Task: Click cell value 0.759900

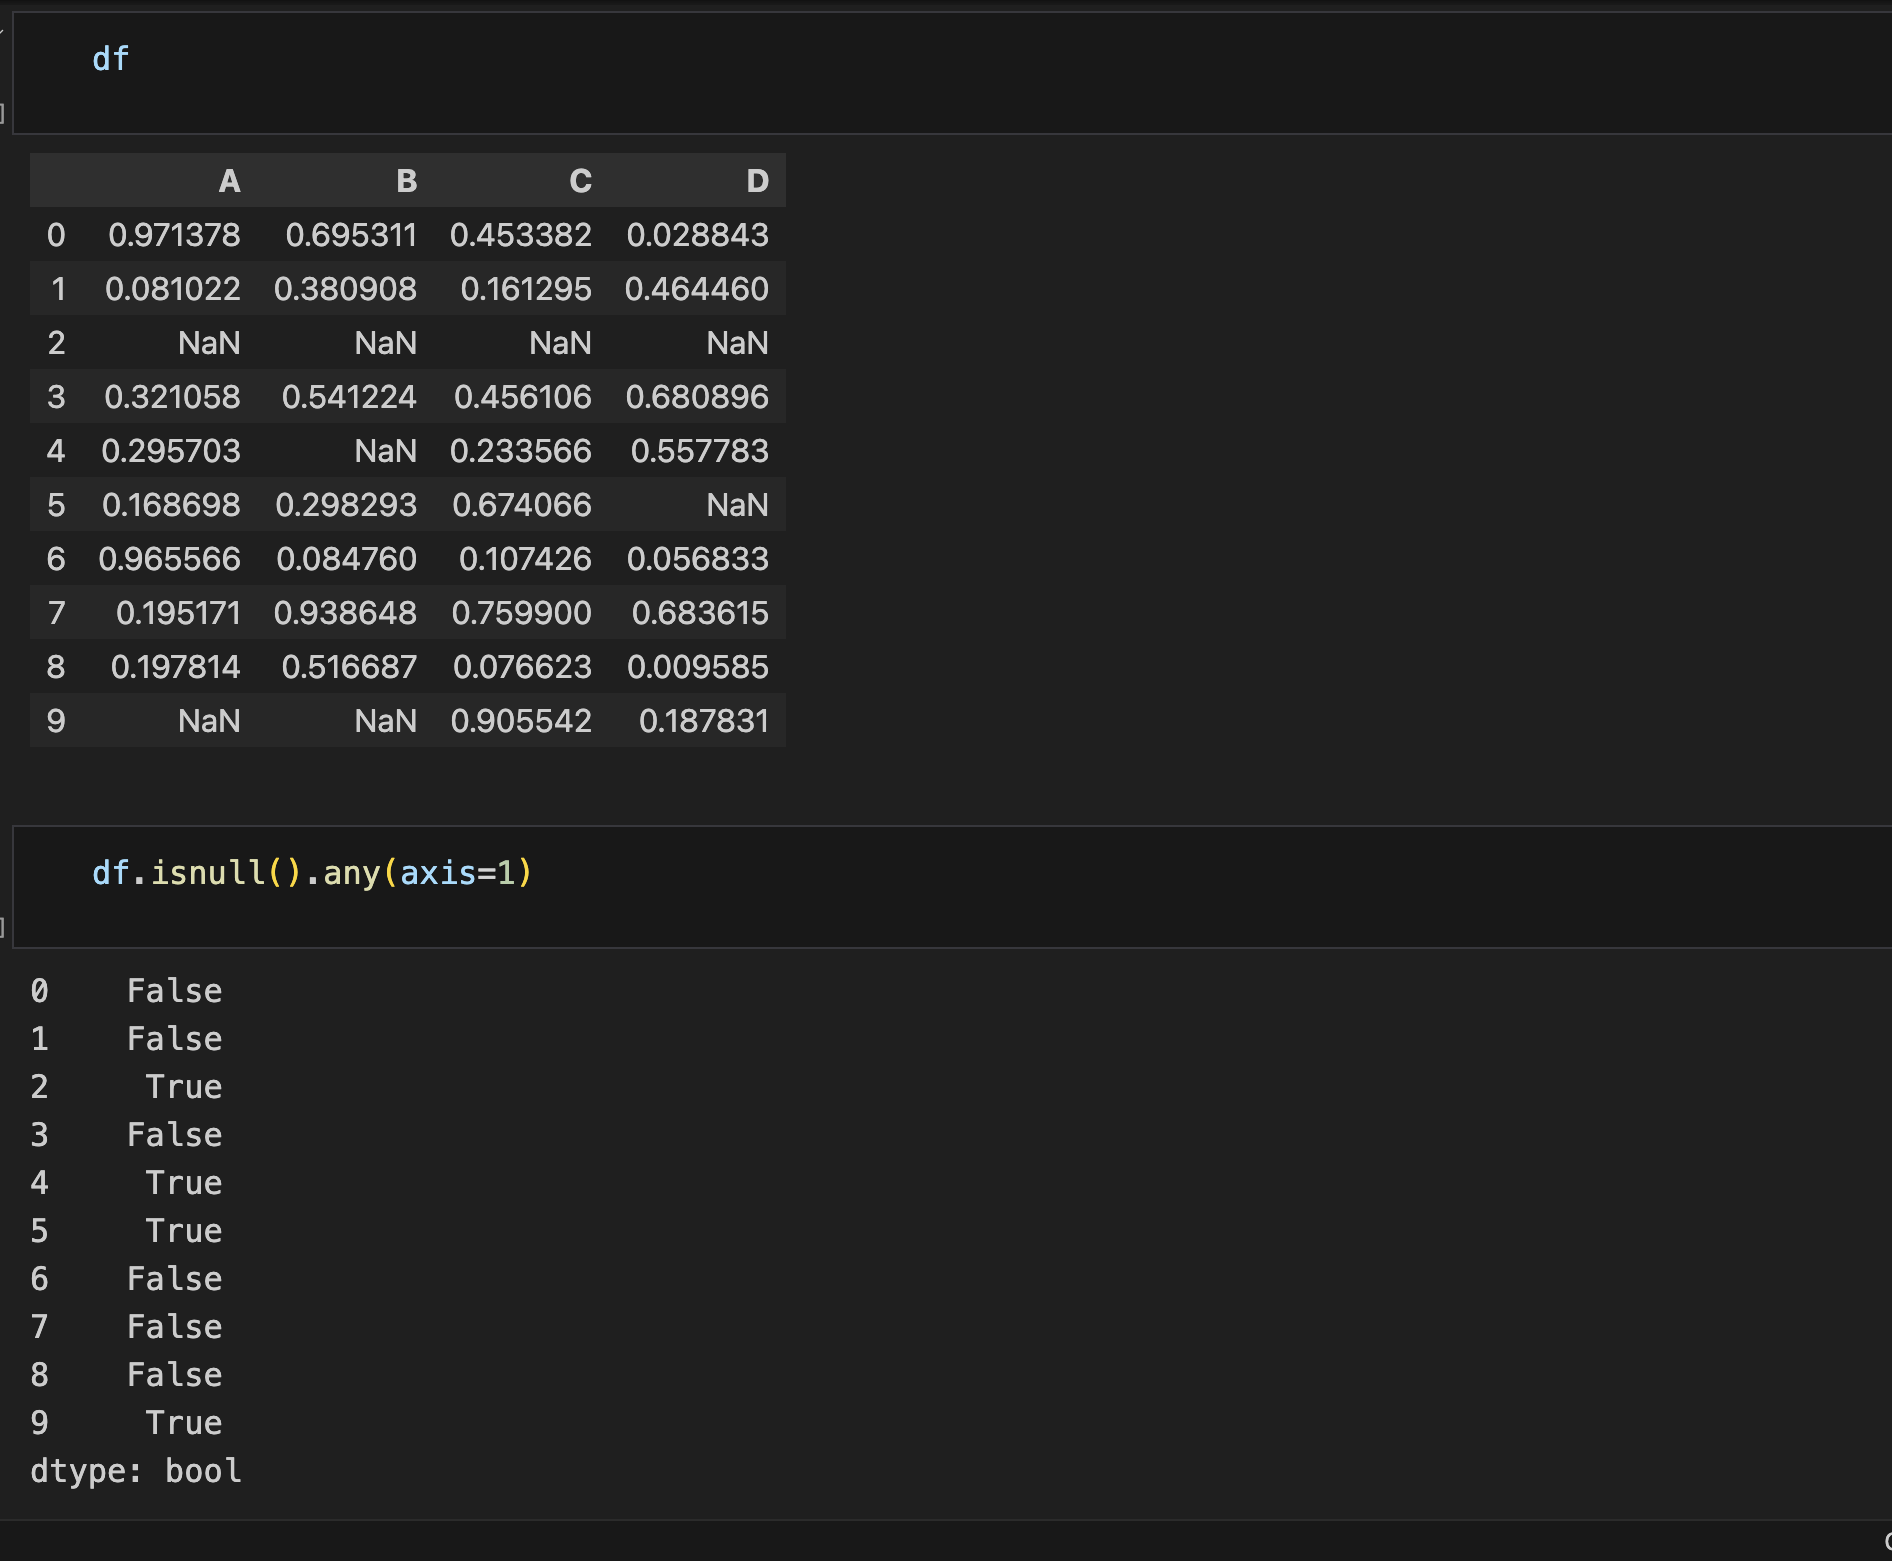Action: [522, 613]
